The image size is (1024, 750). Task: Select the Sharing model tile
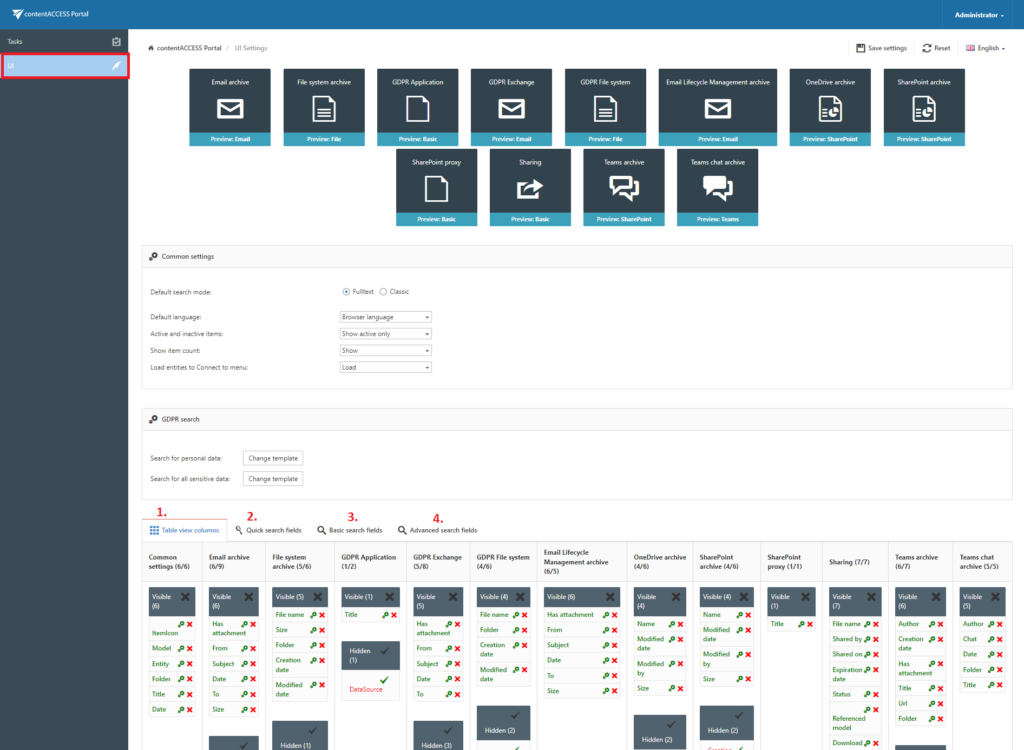coord(530,186)
